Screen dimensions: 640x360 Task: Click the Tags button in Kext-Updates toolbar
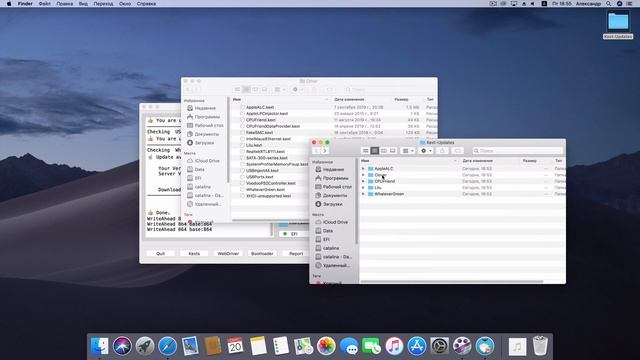(x=458, y=151)
